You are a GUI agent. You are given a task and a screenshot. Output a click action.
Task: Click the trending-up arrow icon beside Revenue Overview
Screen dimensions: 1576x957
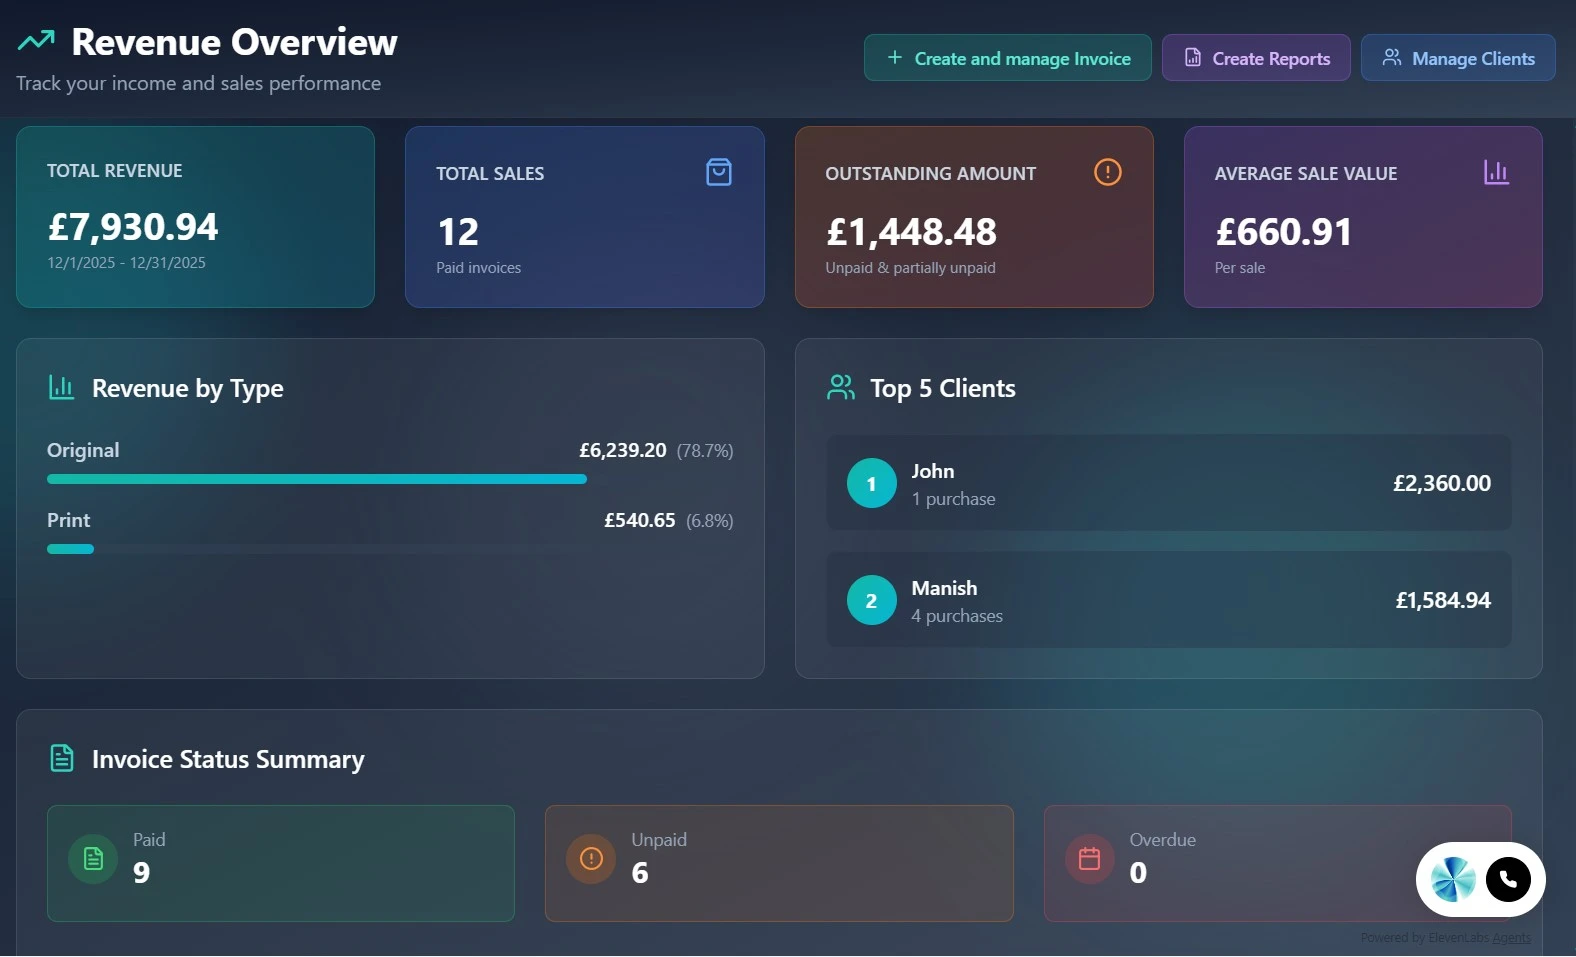36,41
